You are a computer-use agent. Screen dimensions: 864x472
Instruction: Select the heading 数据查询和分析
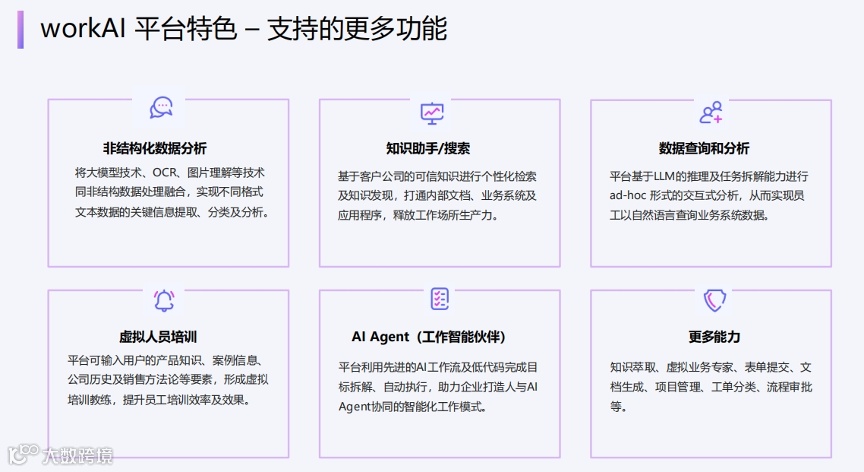pos(704,148)
